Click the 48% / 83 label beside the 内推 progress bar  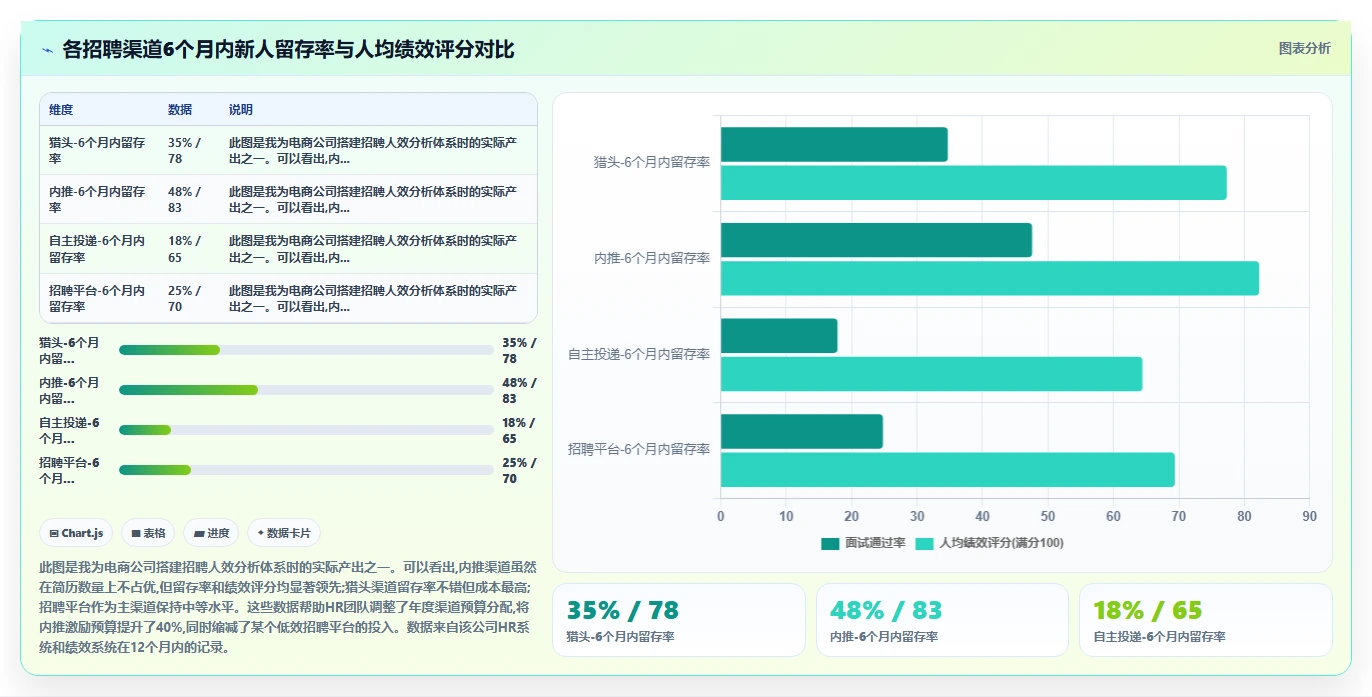(518, 390)
